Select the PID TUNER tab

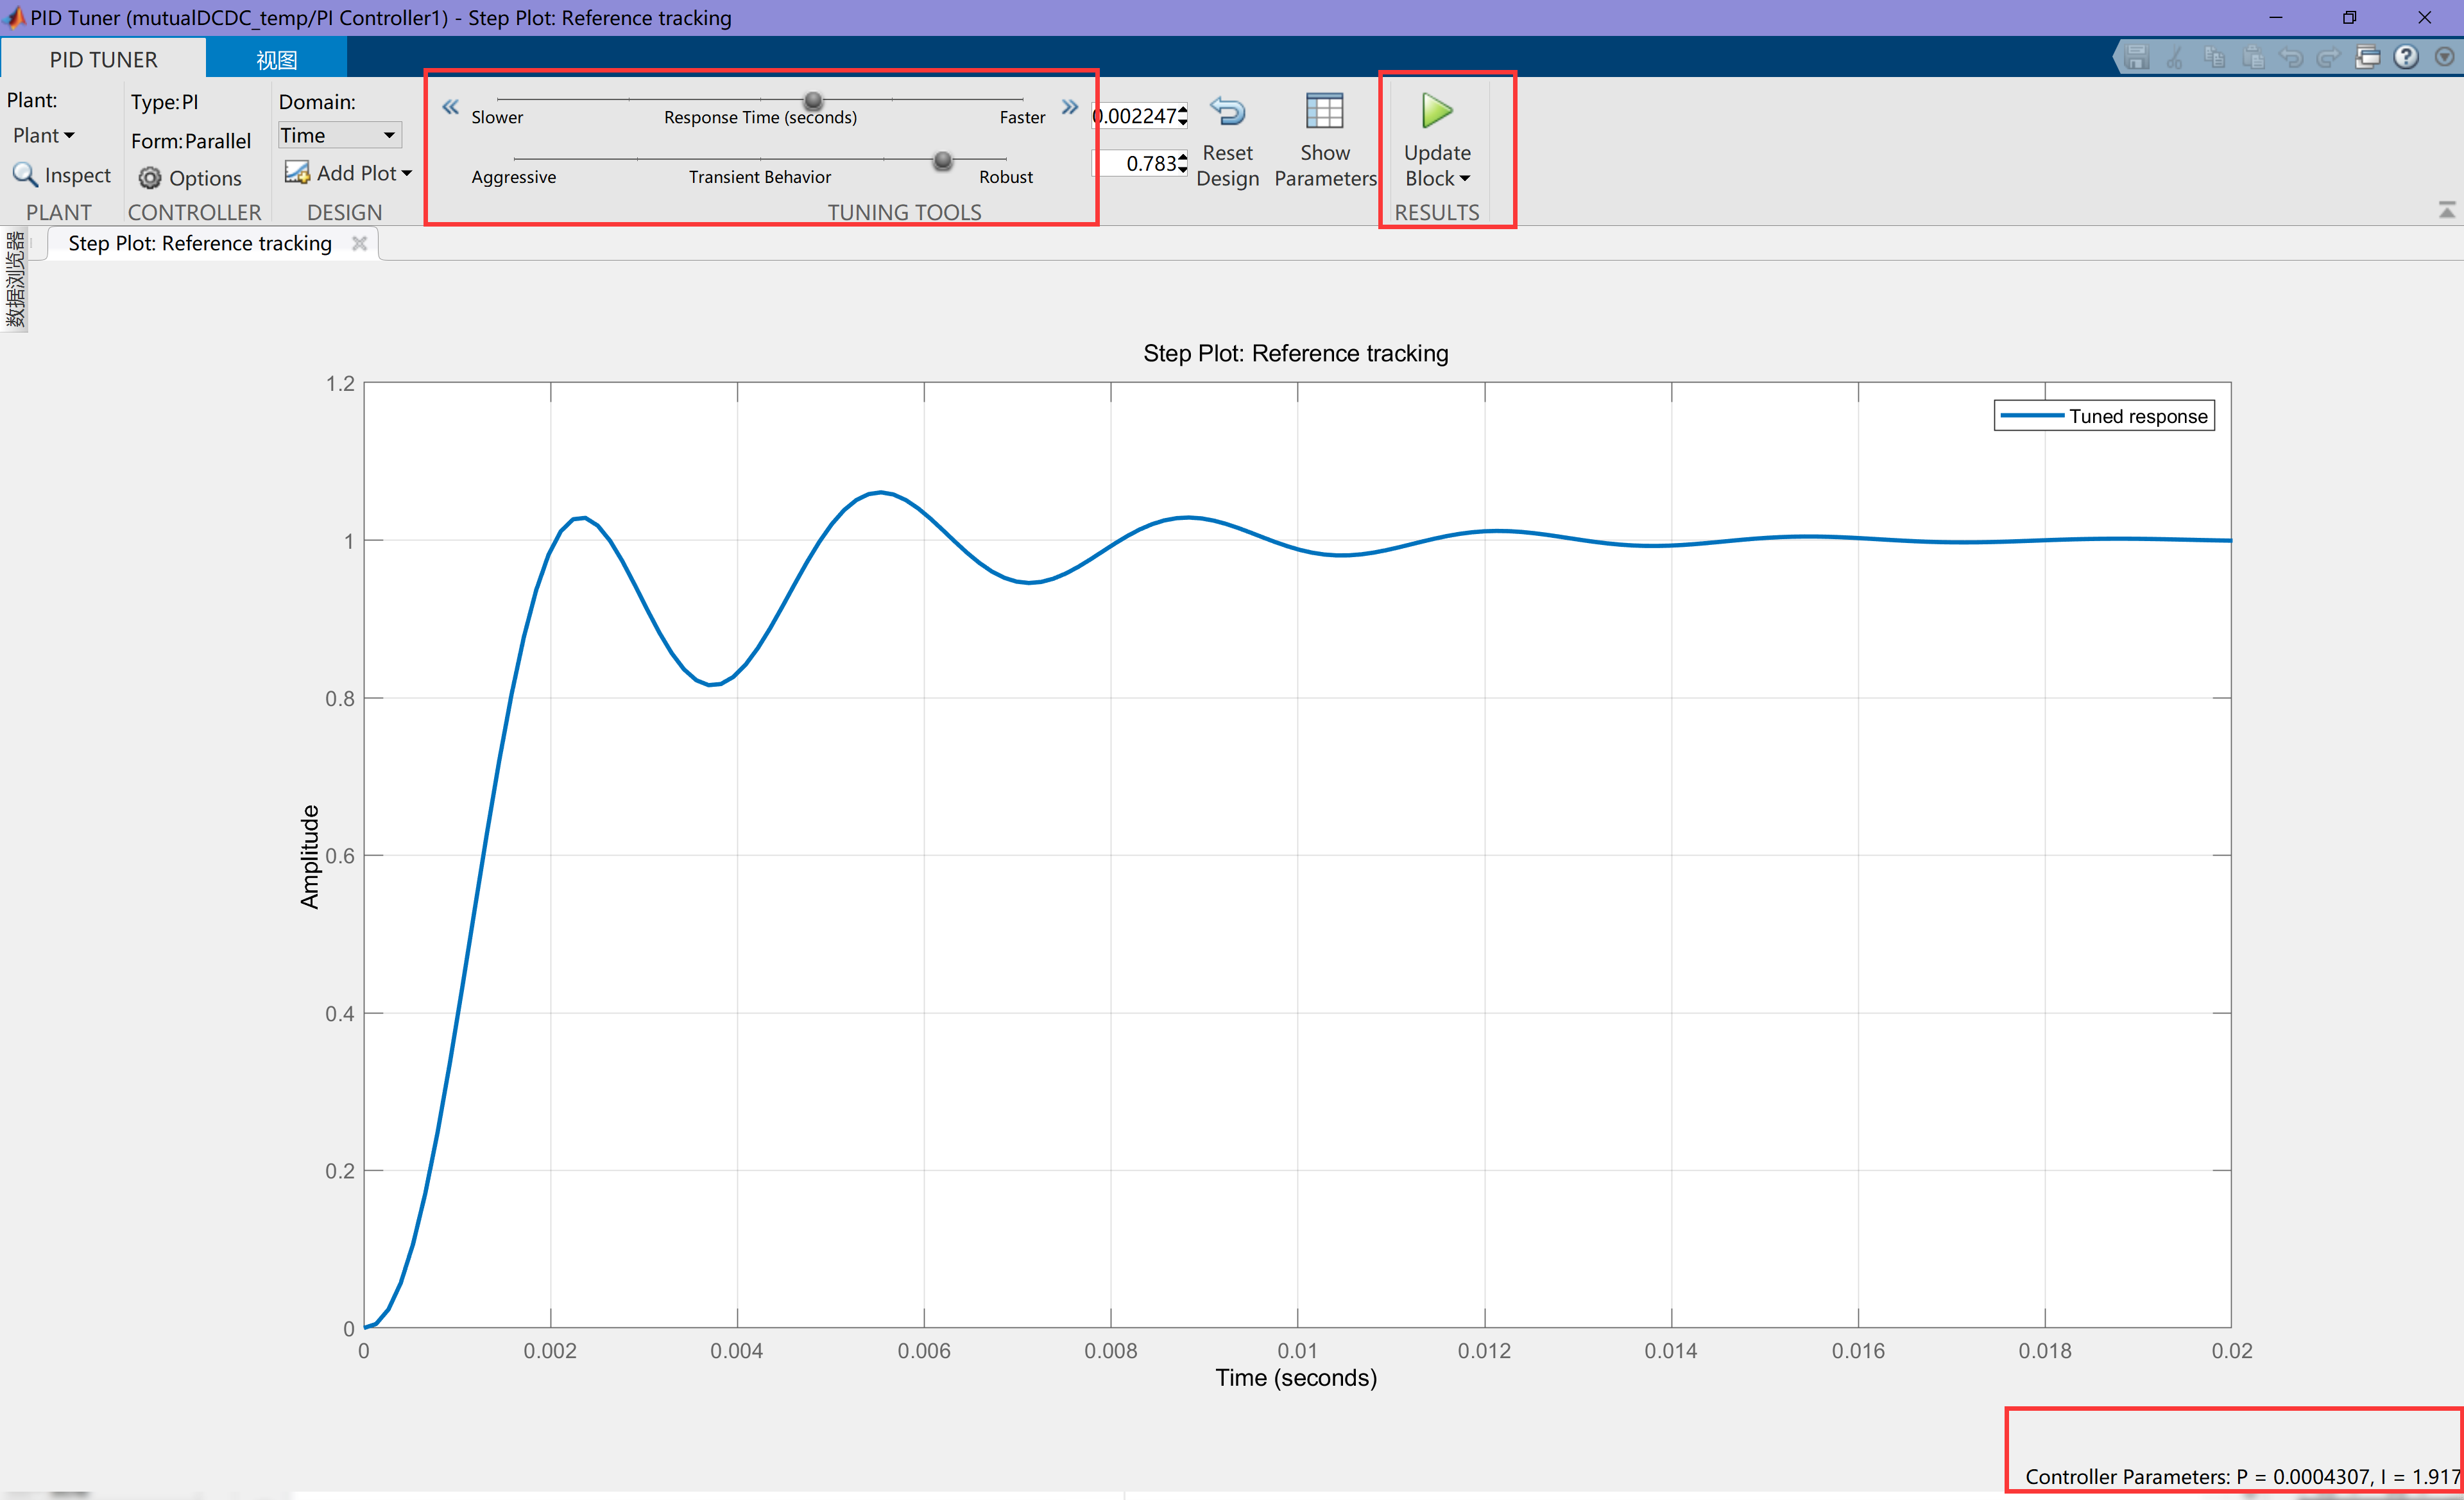coord(103,59)
